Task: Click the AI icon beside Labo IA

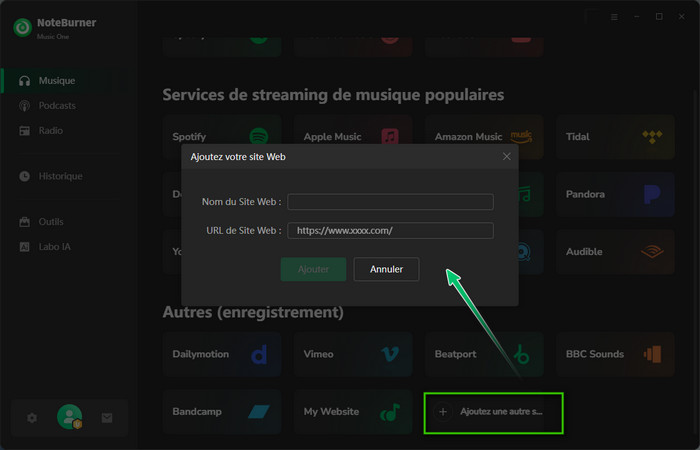Action: coord(25,247)
